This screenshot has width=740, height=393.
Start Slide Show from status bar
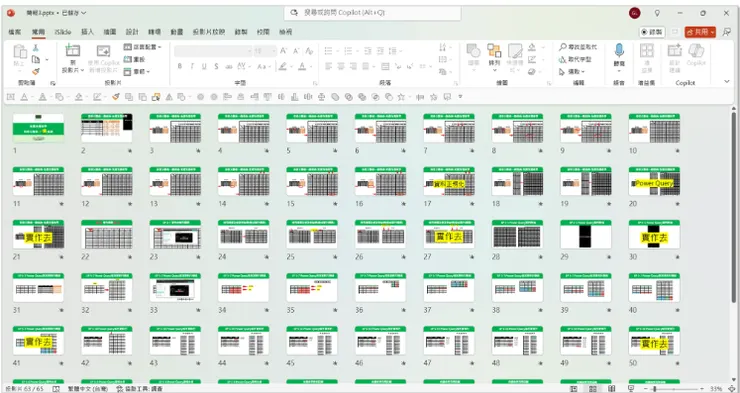point(631,389)
